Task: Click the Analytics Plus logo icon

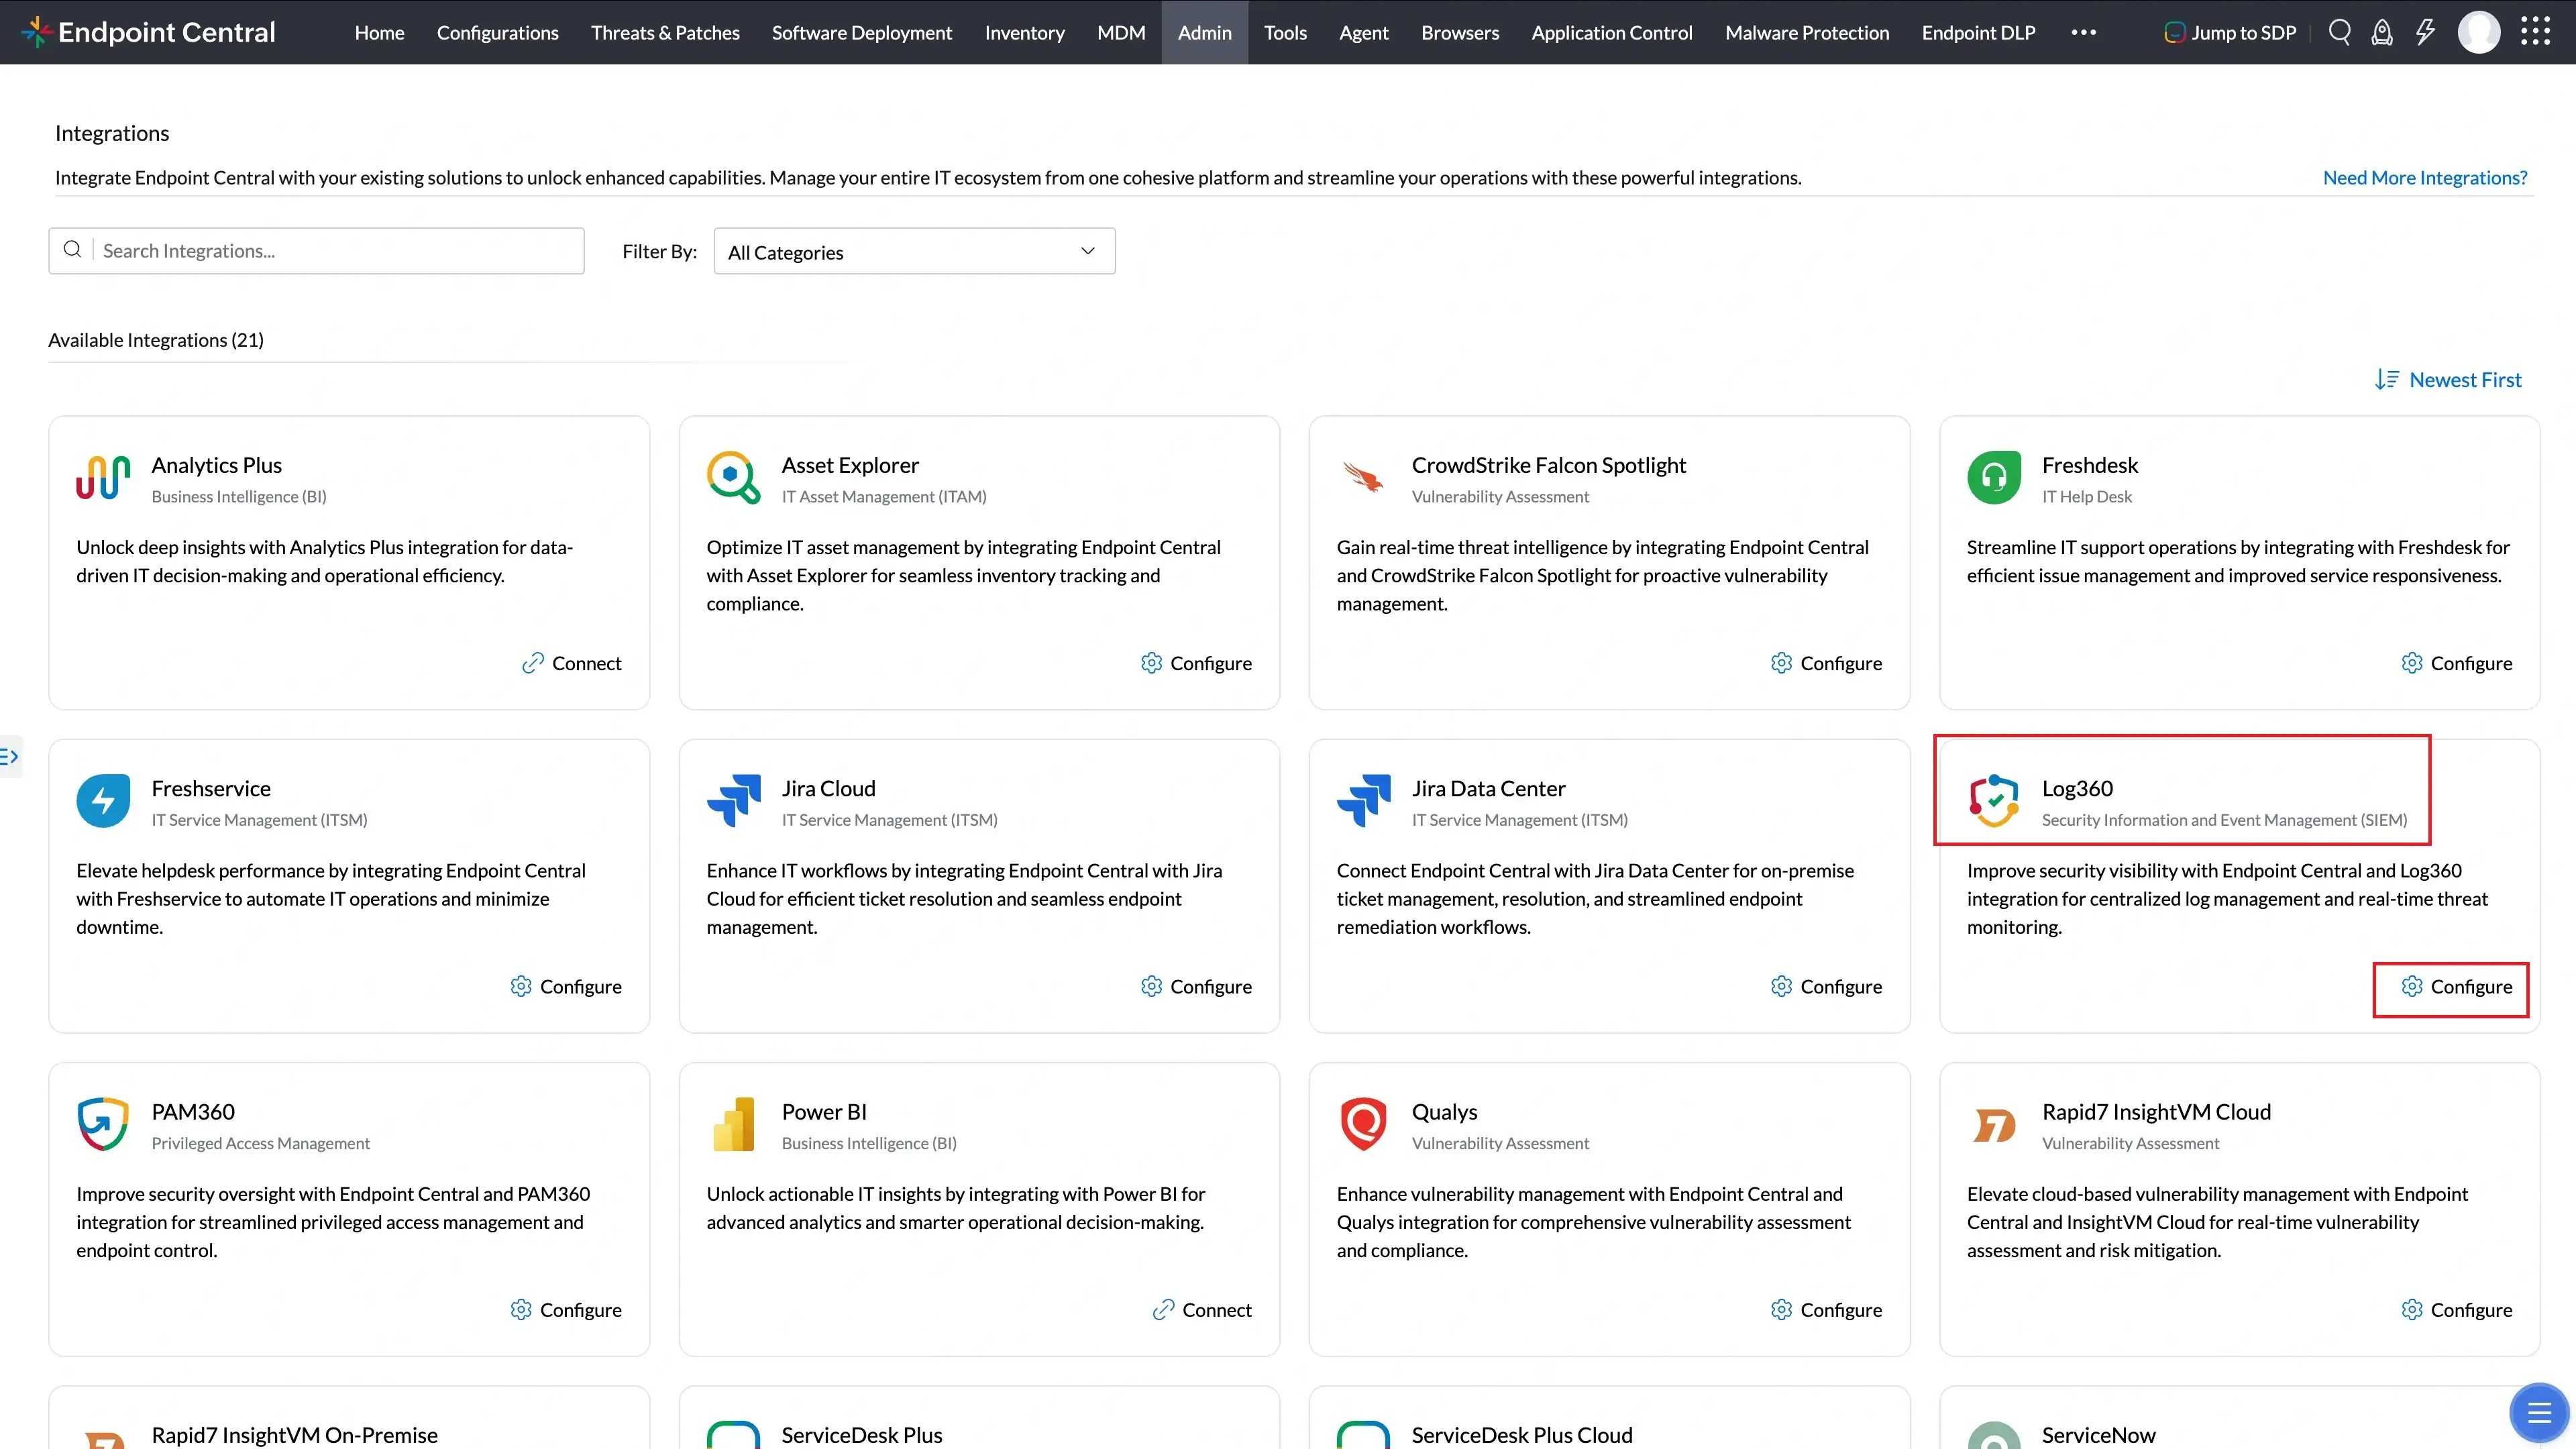Action: [103, 477]
